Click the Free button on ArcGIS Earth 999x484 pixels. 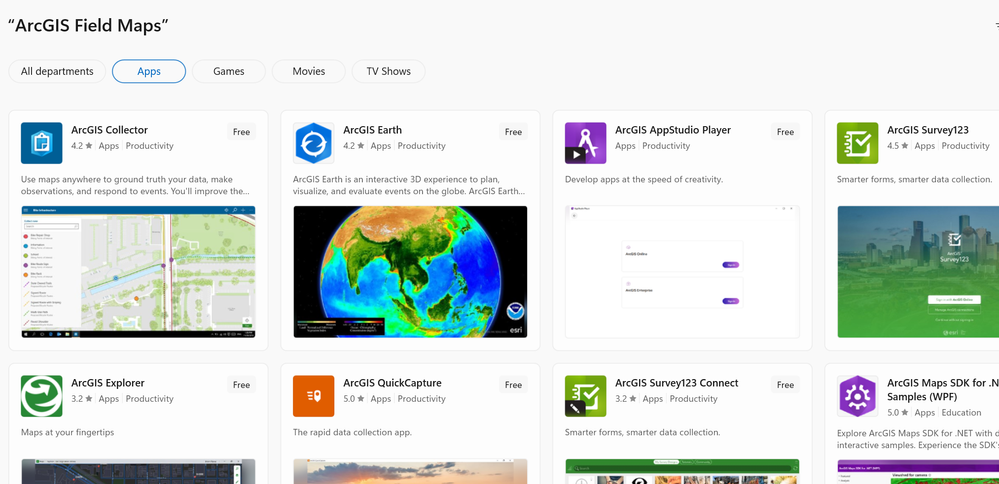pos(514,132)
